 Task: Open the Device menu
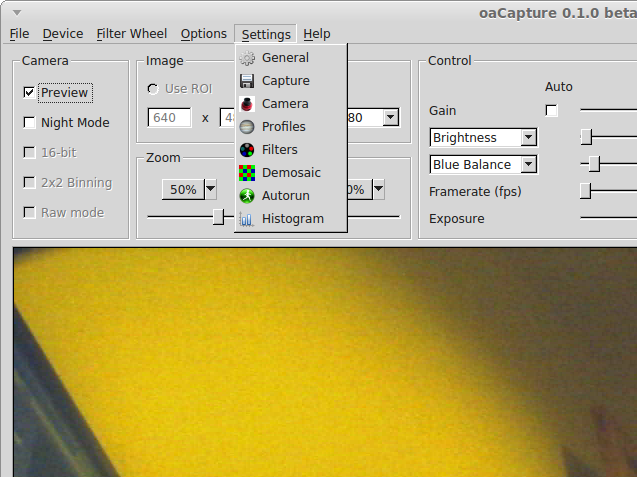coord(63,34)
